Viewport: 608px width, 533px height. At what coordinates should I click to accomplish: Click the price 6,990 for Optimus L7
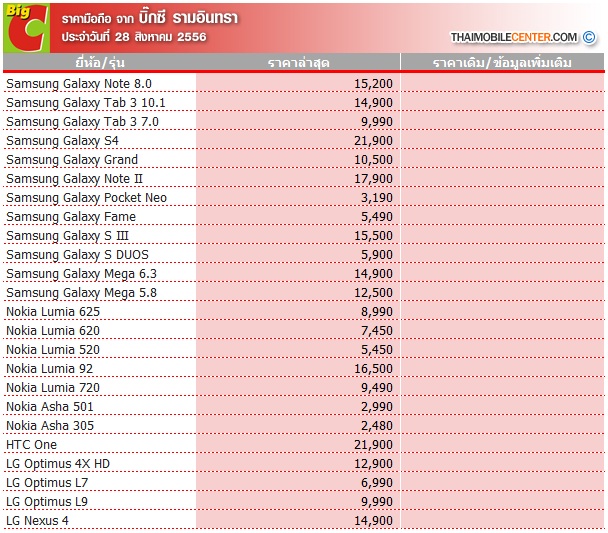pos(377,483)
